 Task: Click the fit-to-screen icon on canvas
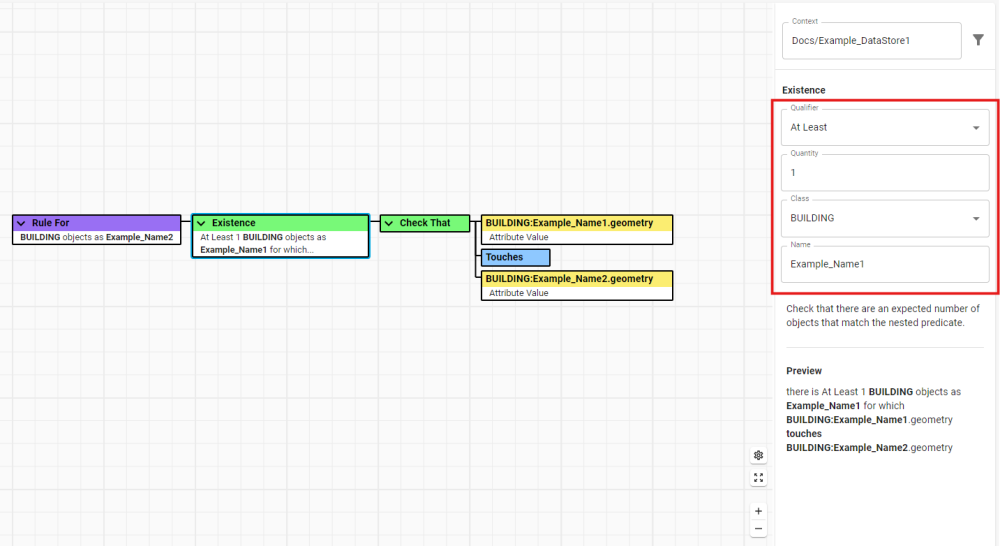pyautogui.click(x=759, y=478)
